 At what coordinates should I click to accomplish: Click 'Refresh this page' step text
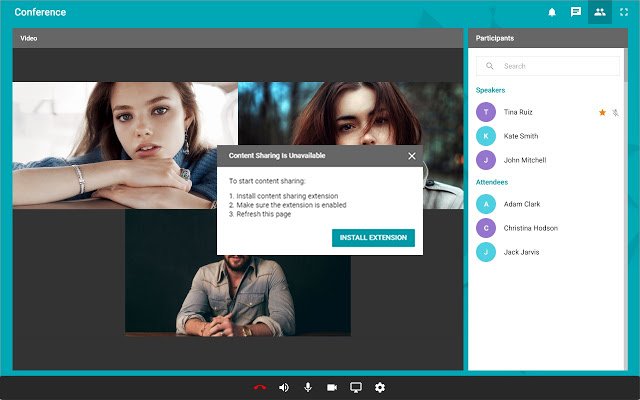click(x=264, y=214)
